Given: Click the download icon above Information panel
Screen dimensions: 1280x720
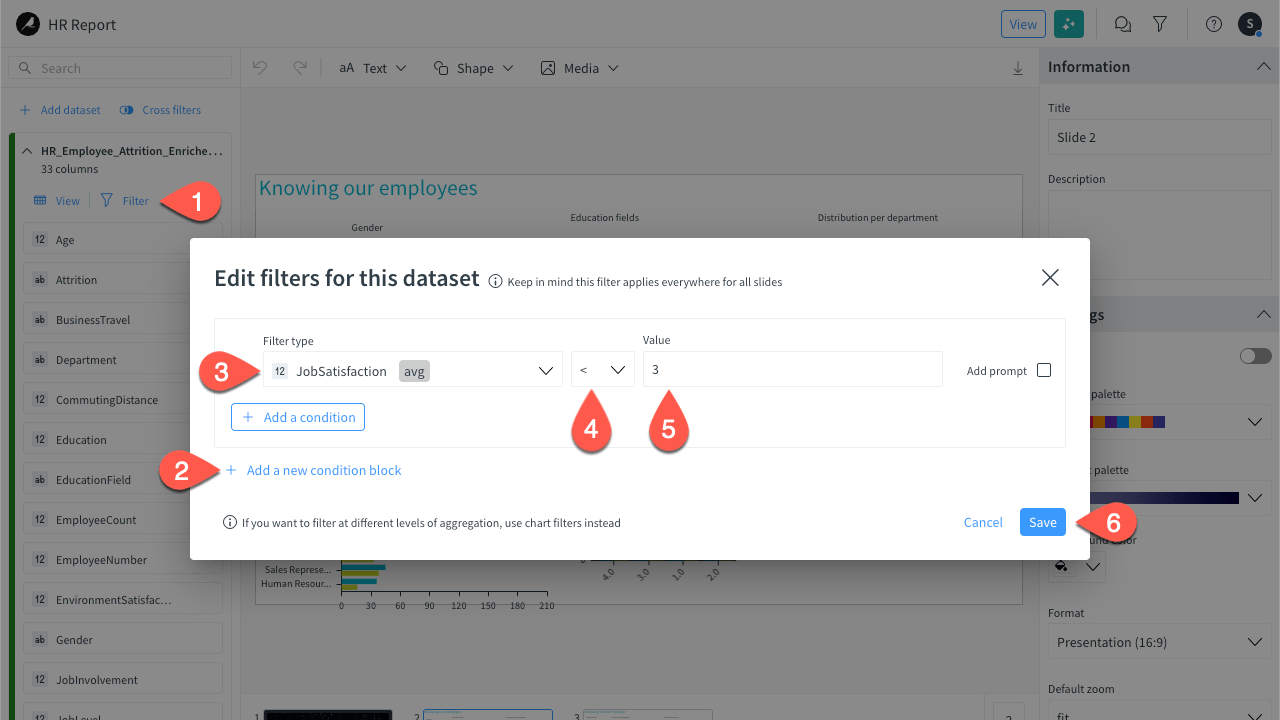Looking at the screenshot, I should [x=1018, y=67].
